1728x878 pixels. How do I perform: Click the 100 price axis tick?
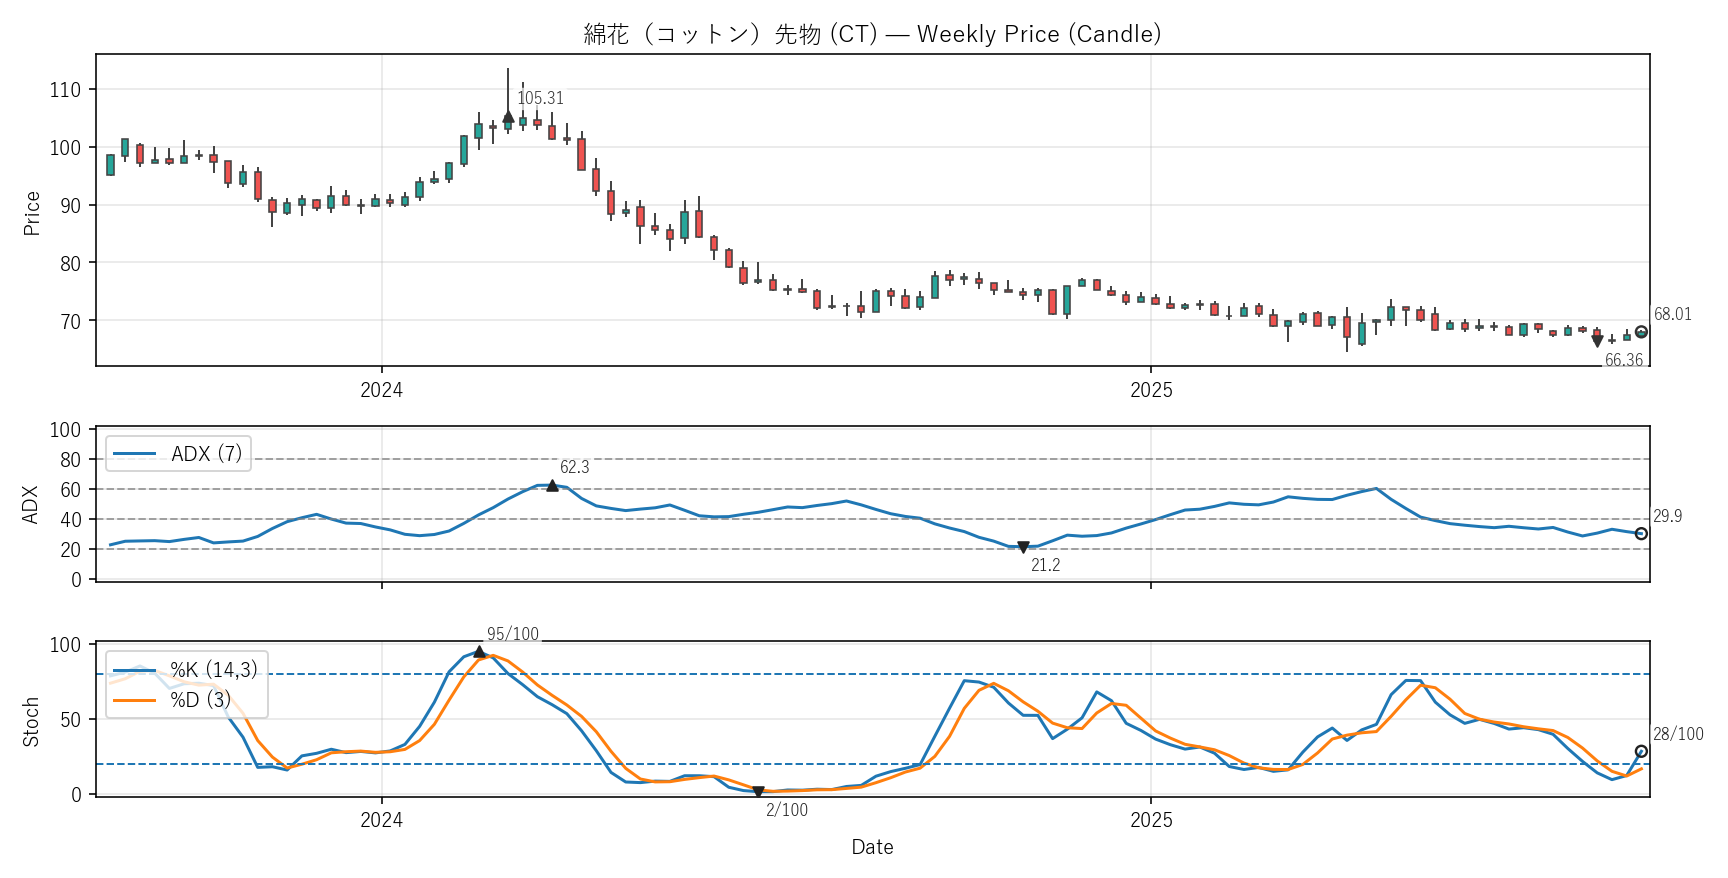point(65,148)
